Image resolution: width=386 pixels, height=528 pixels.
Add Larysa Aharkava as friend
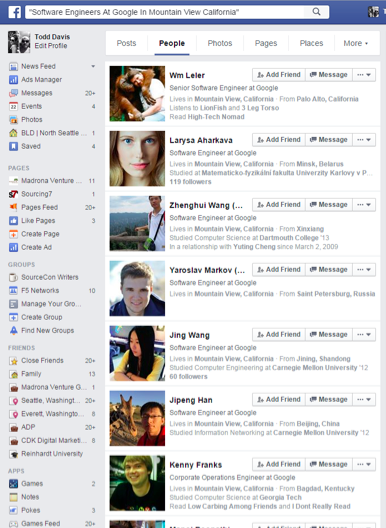pyautogui.click(x=279, y=140)
